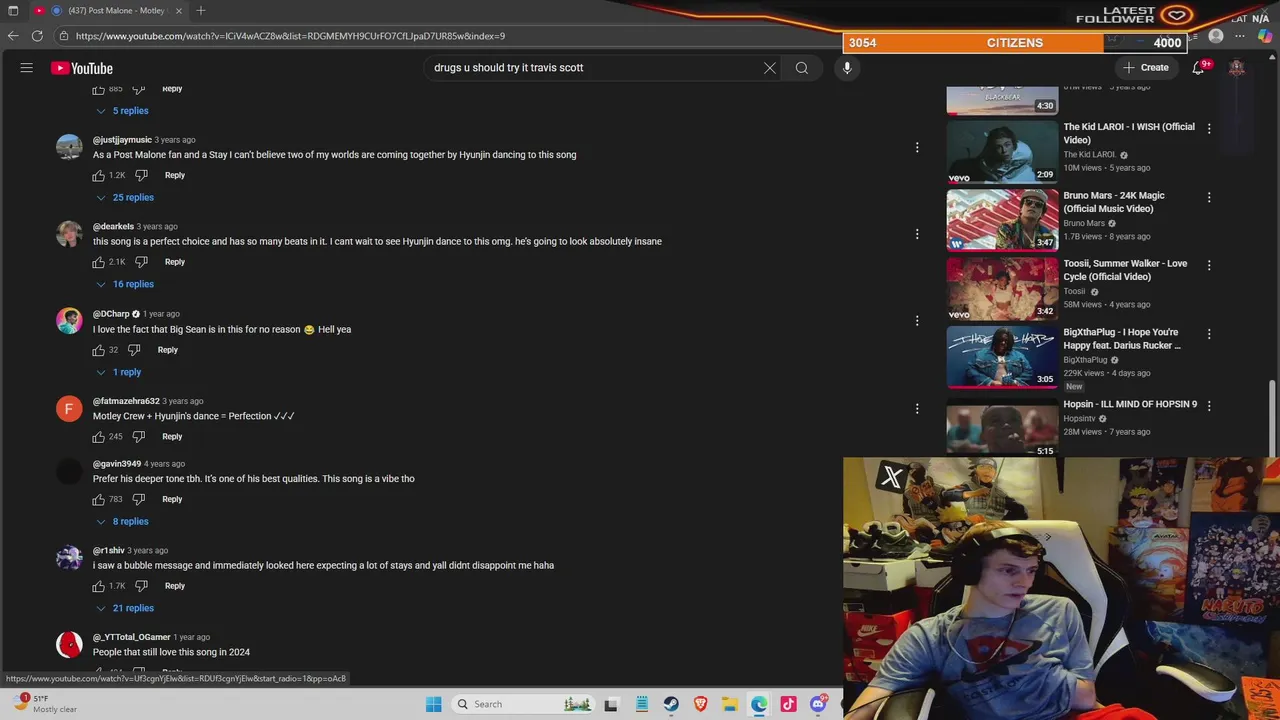Click the Windows taskbar Search box

coord(523,704)
